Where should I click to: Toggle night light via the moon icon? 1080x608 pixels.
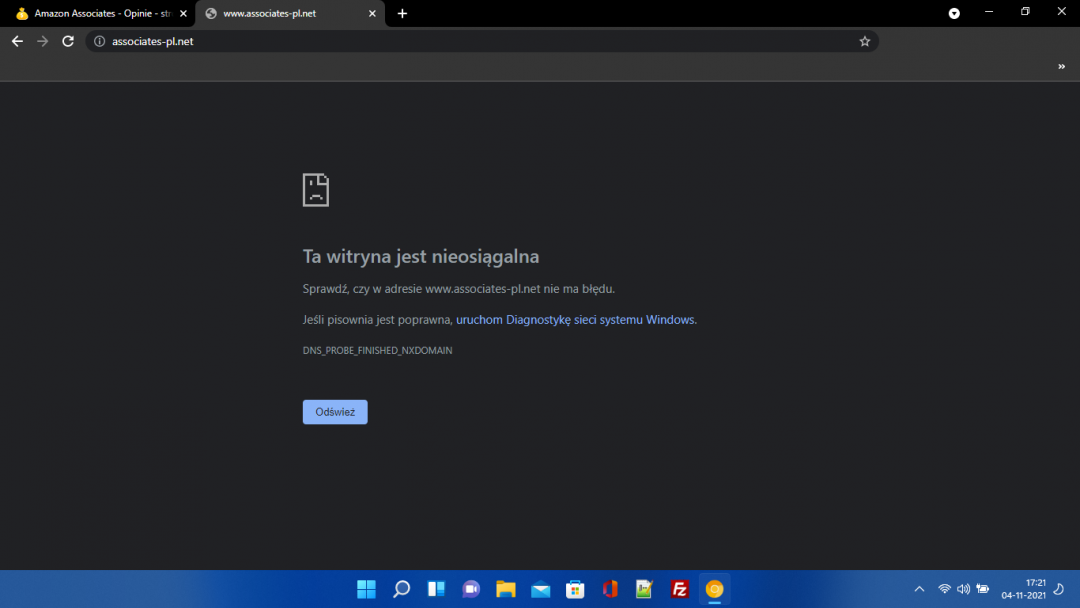coord(1057,589)
